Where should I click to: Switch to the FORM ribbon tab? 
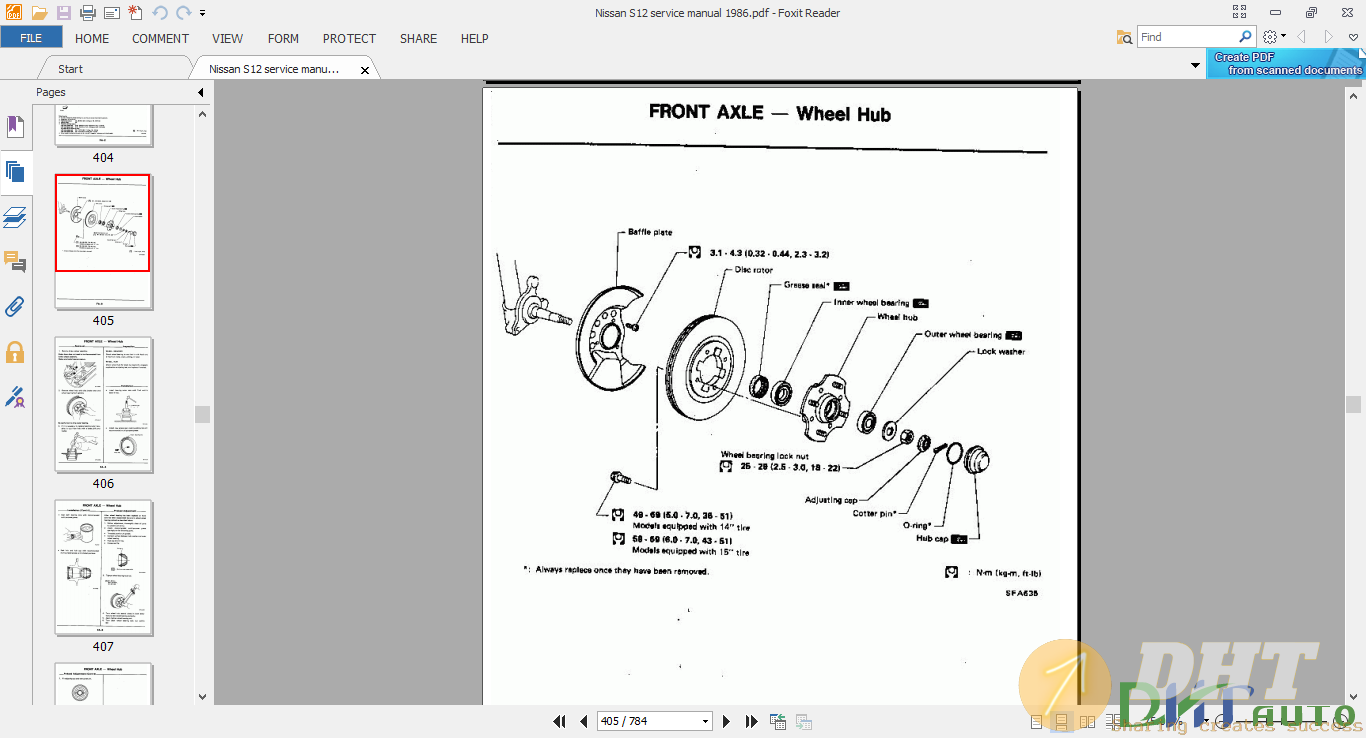tap(283, 38)
